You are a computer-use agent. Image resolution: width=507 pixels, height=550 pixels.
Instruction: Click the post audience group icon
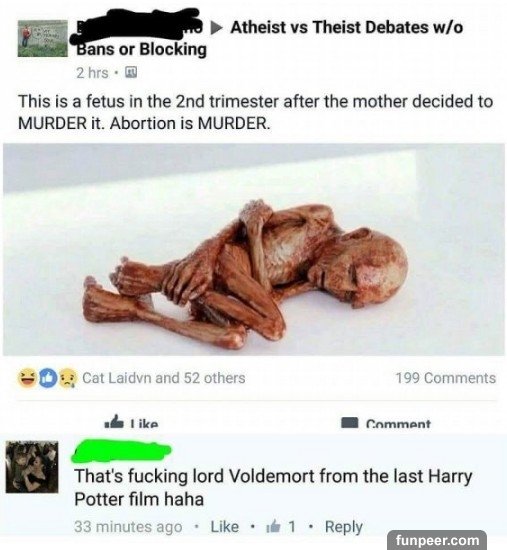click(x=132, y=73)
